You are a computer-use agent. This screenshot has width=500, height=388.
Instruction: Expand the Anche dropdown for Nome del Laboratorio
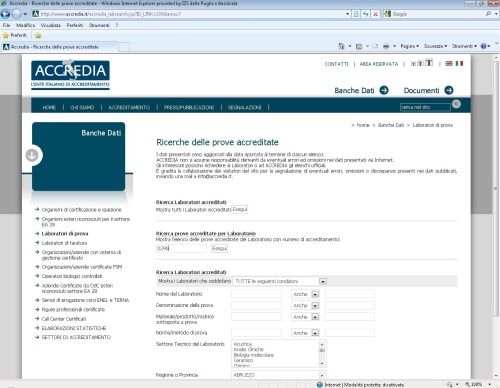[x=315, y=294]
